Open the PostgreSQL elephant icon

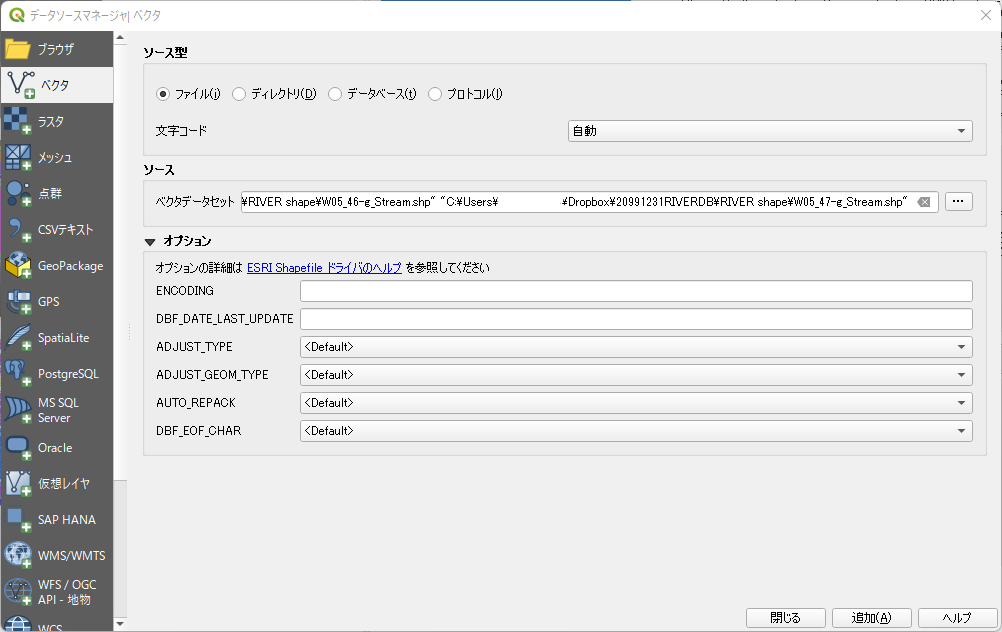click(18, 374)
